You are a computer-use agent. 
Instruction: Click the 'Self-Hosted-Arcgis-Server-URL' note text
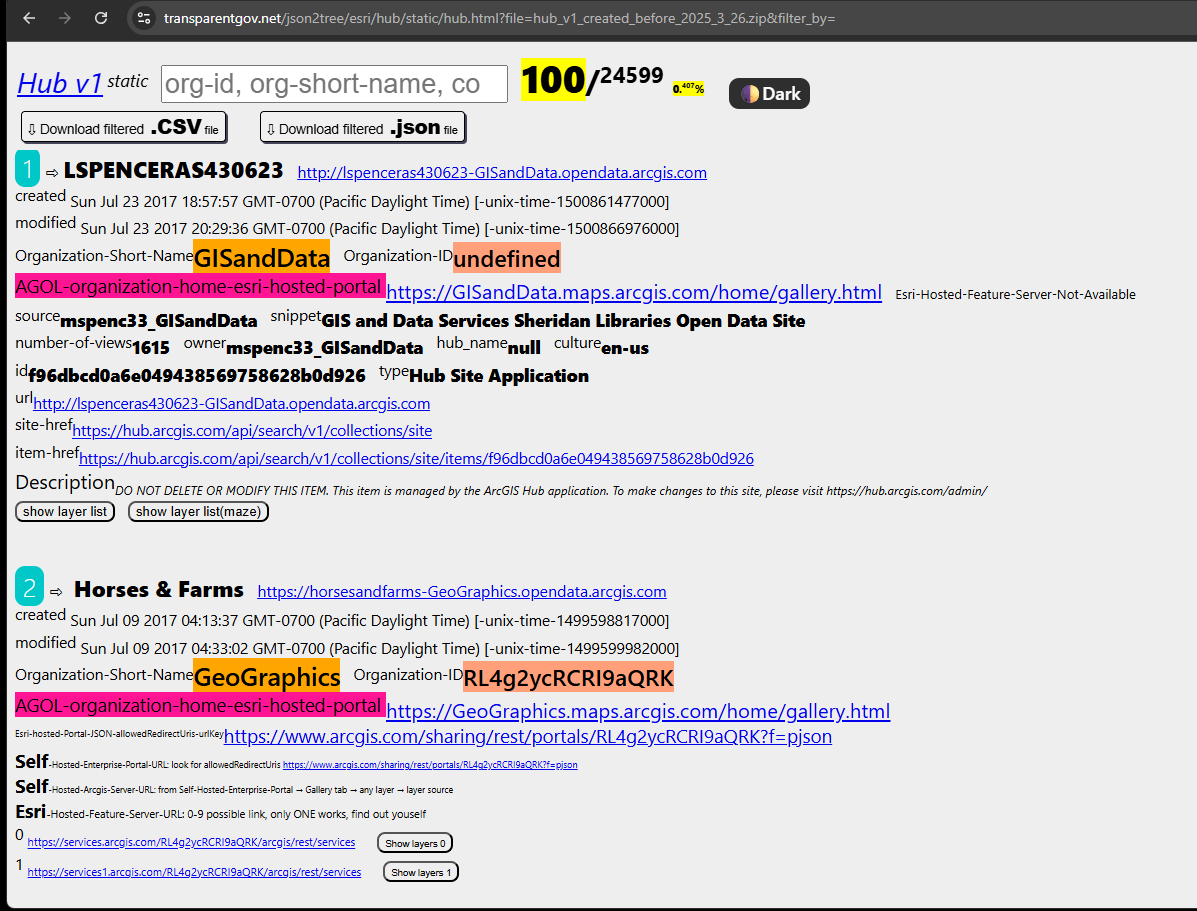tap(234, 787)
